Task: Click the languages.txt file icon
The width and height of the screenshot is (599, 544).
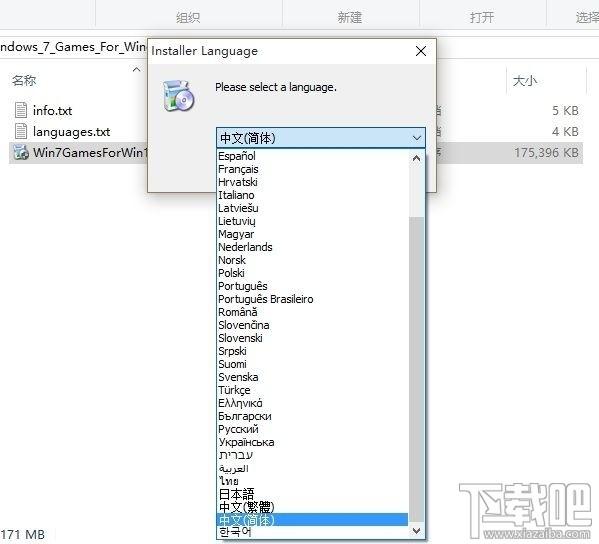Action: tap(21, 131)
